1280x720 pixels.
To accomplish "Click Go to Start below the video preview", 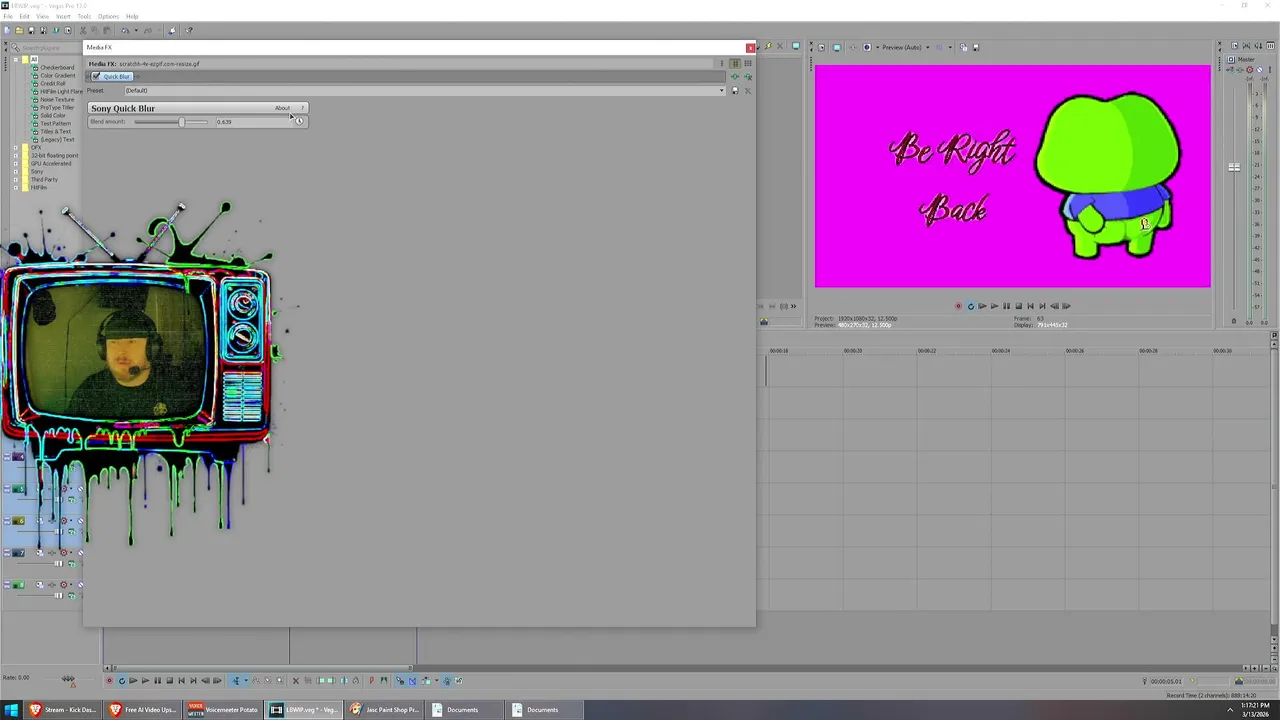I will 1030,306.
